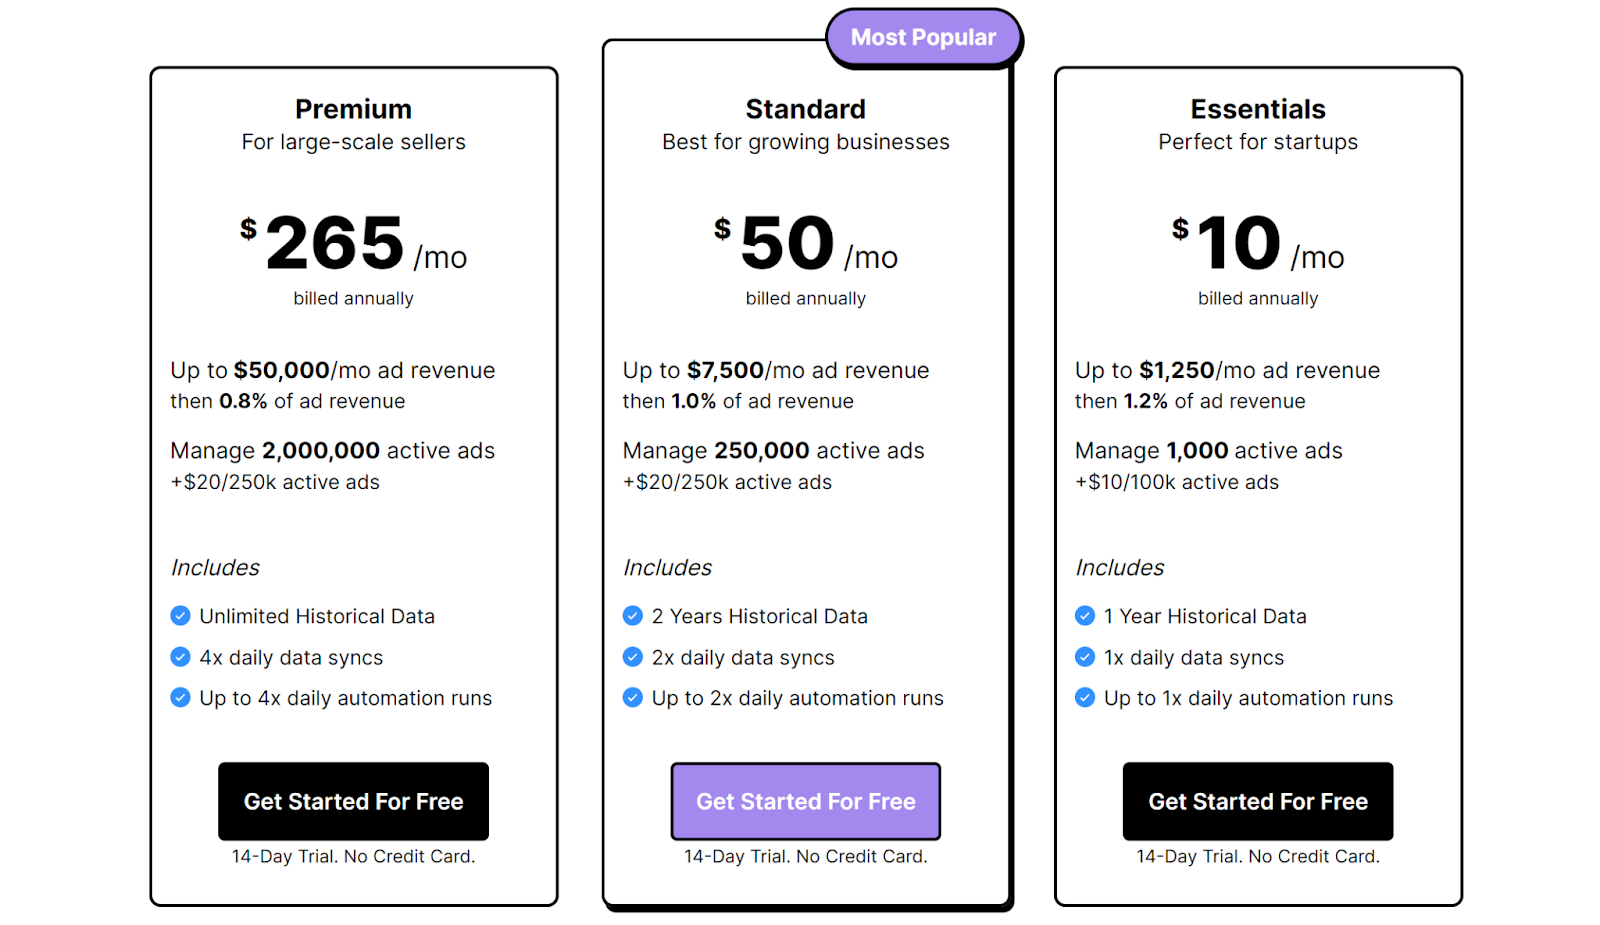Select the Essentials plan title
1600x925 pixels.
[x=1258, y=109]
